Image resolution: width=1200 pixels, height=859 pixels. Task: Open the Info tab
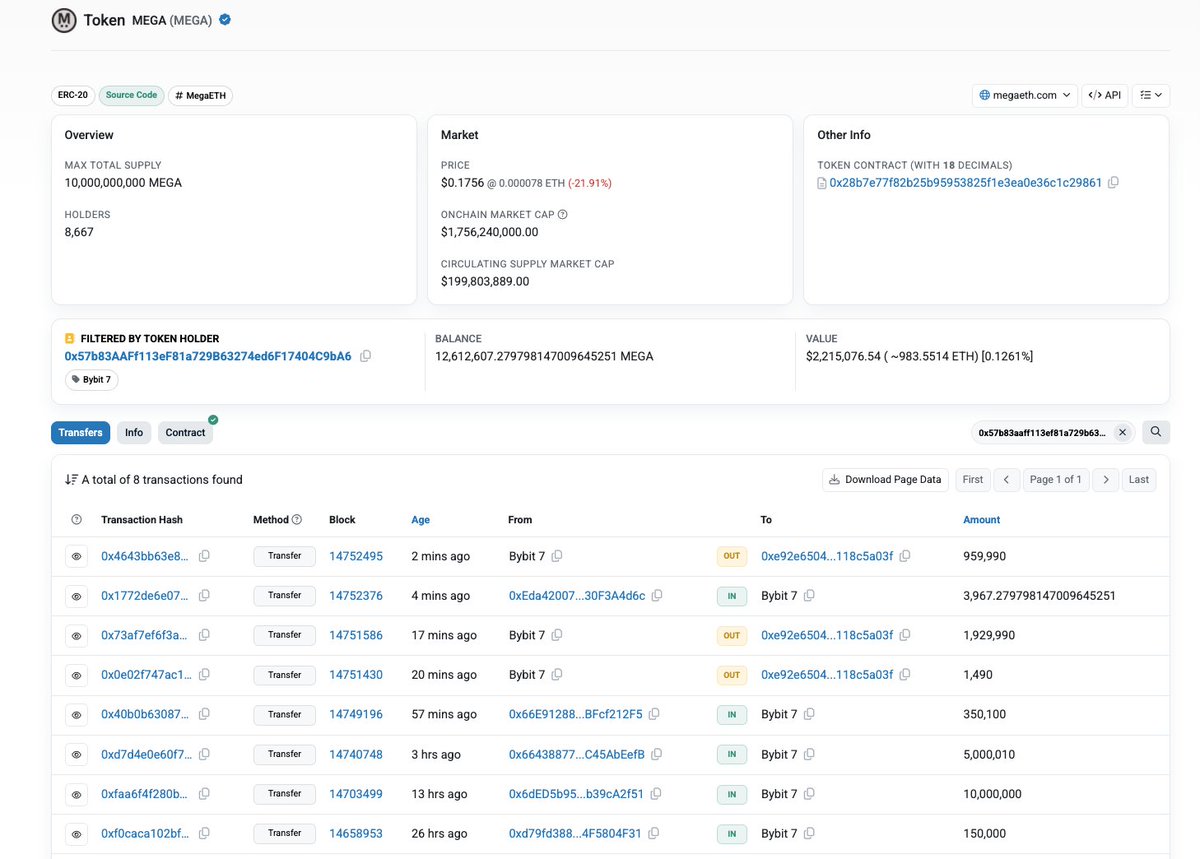coord(134,433)
